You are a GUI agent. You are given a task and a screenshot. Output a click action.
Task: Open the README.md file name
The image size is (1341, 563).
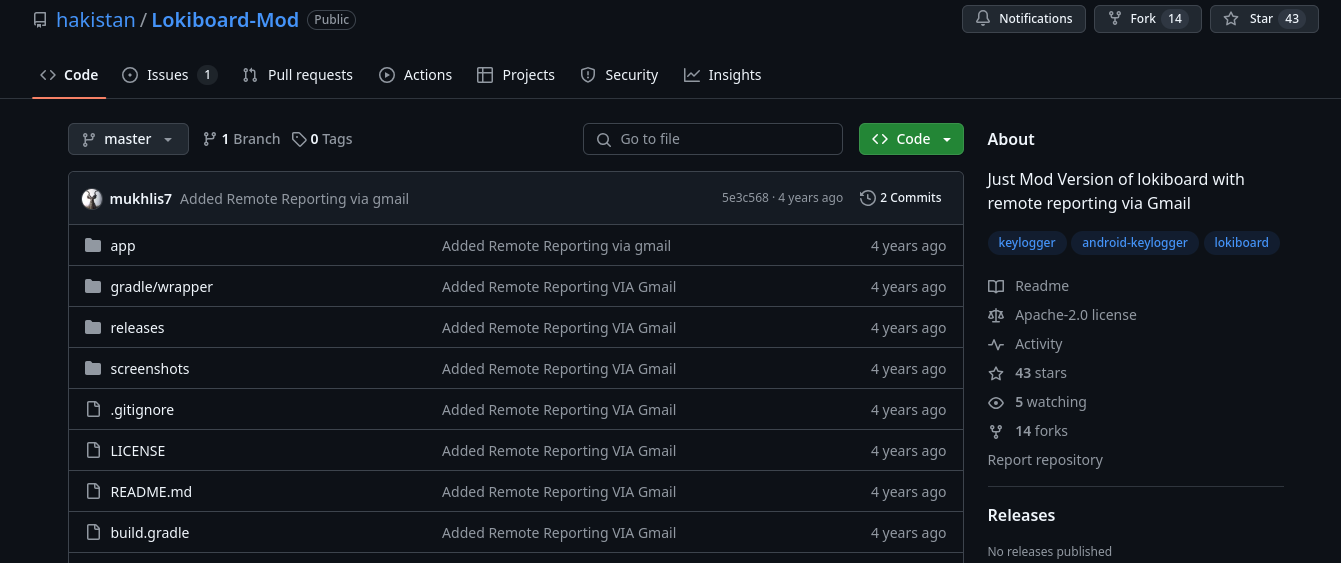click(151, 492)
